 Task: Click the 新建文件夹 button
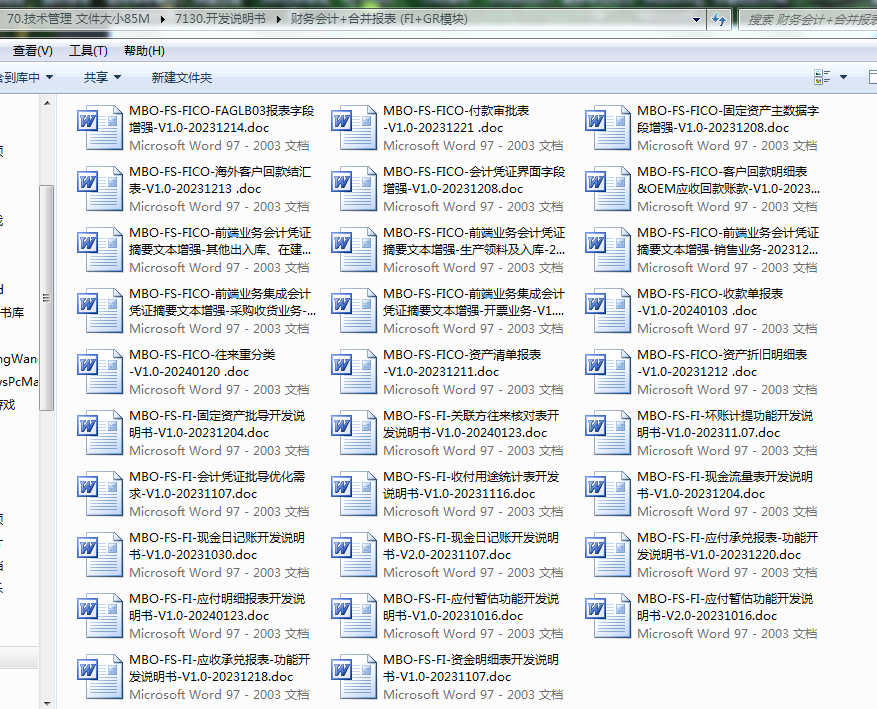pos(181,77)
